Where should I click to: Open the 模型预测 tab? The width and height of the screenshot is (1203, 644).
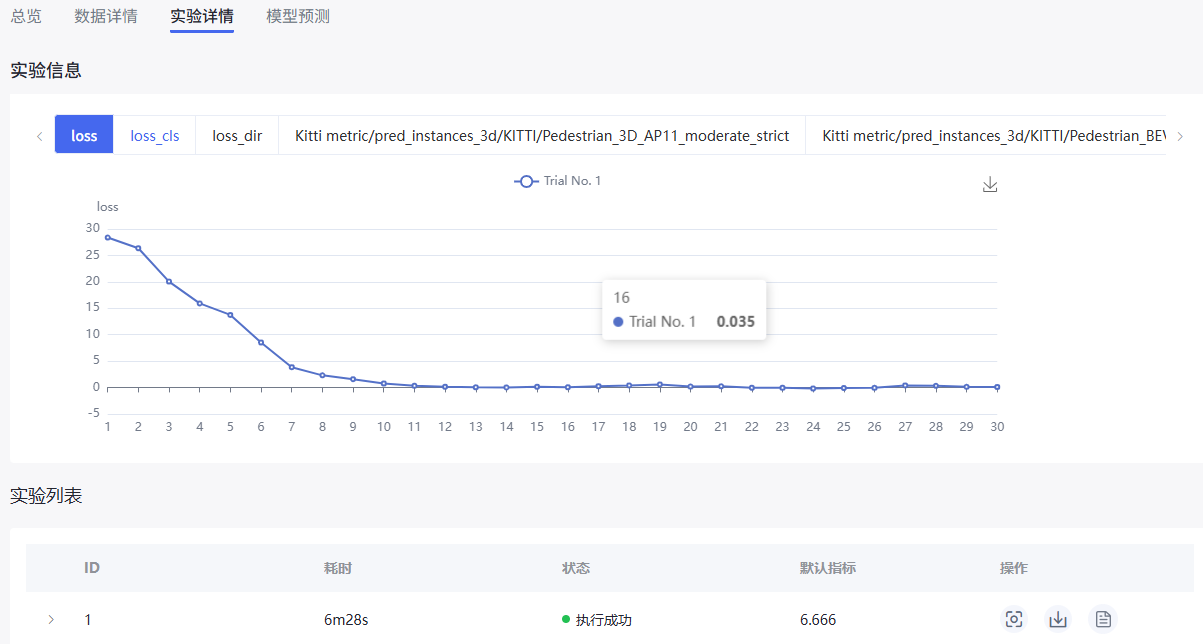[298, 16]
